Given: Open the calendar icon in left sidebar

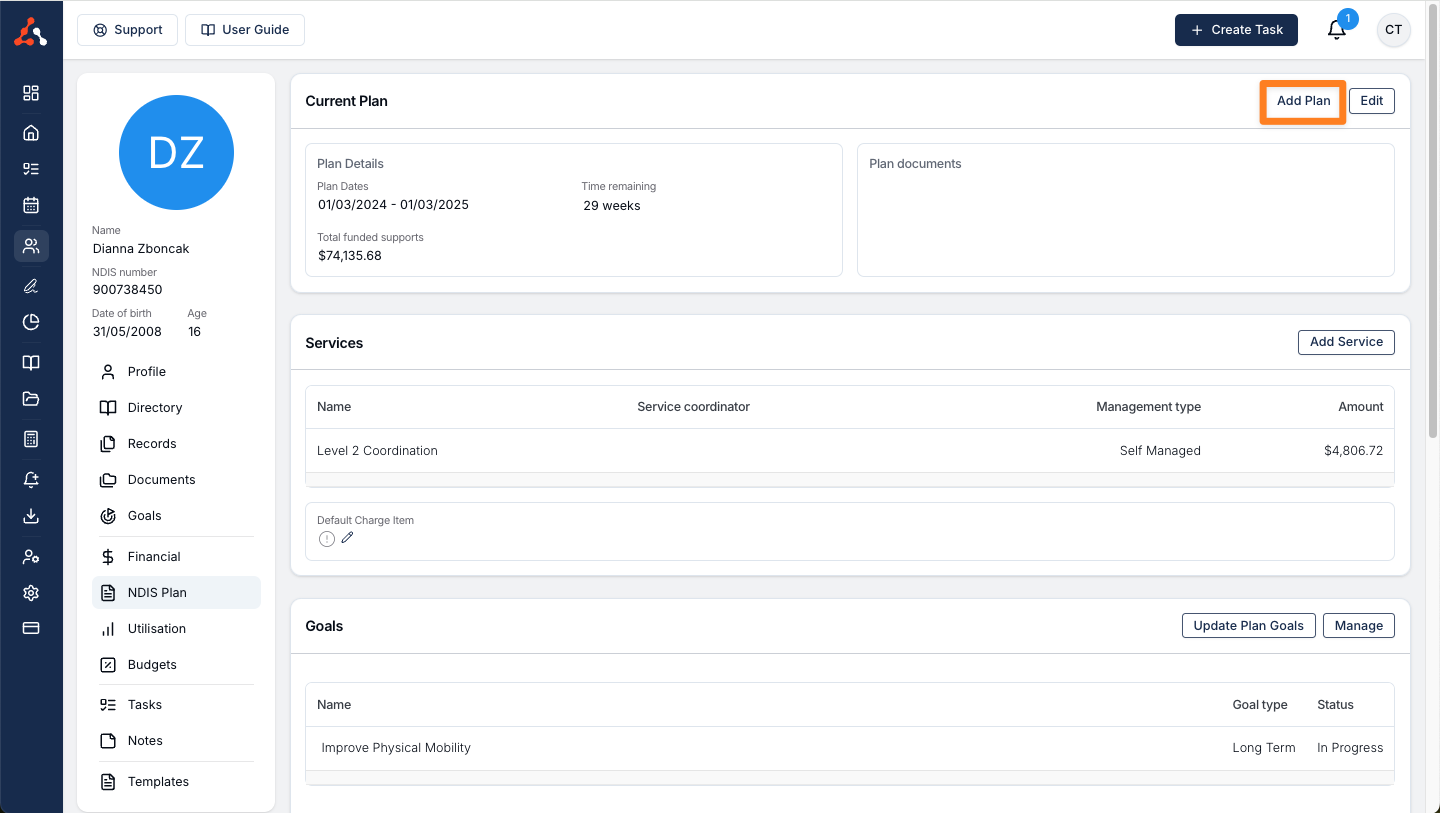Looking at the screenshot, I should 31,205.
